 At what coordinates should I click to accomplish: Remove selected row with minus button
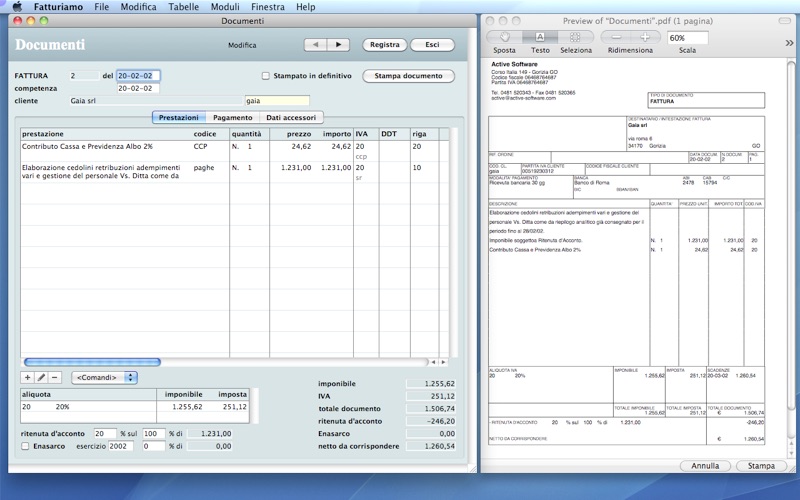pos(55,377)
